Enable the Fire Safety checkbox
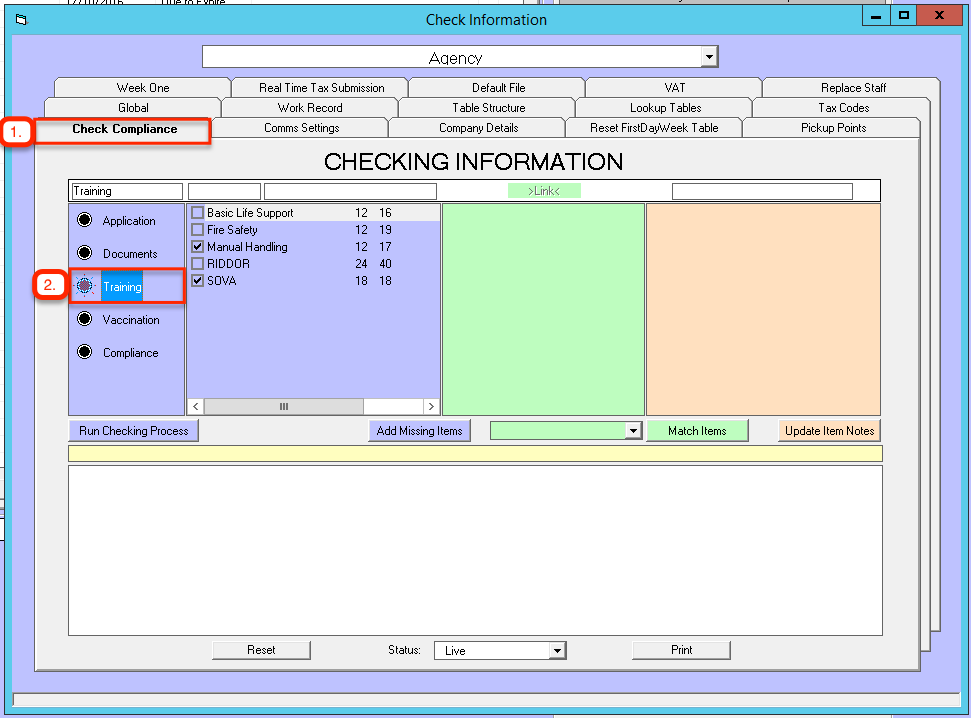The image size is (971, 718). coord(197,230)
